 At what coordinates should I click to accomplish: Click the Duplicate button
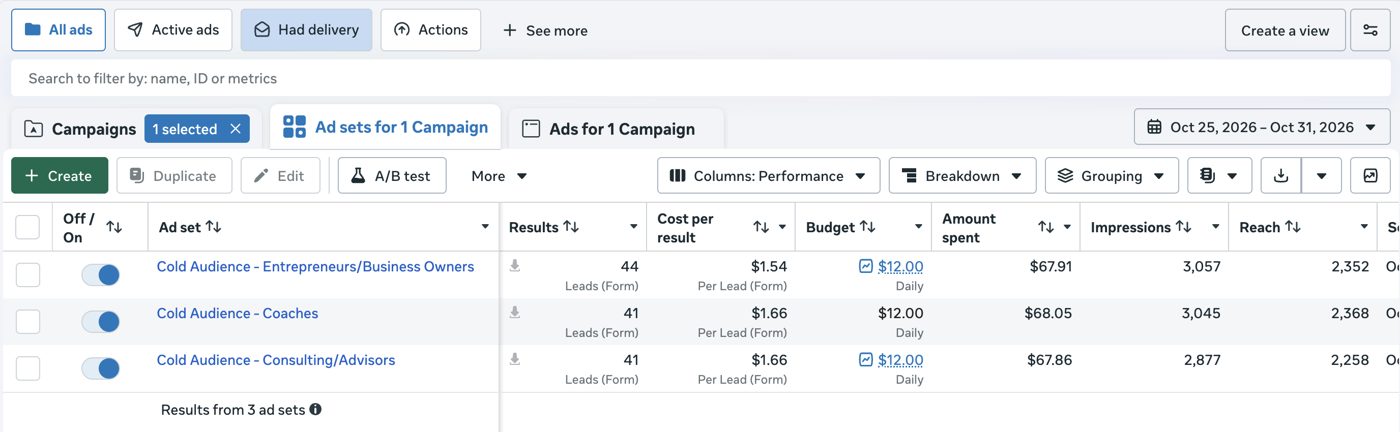point(174,175)
